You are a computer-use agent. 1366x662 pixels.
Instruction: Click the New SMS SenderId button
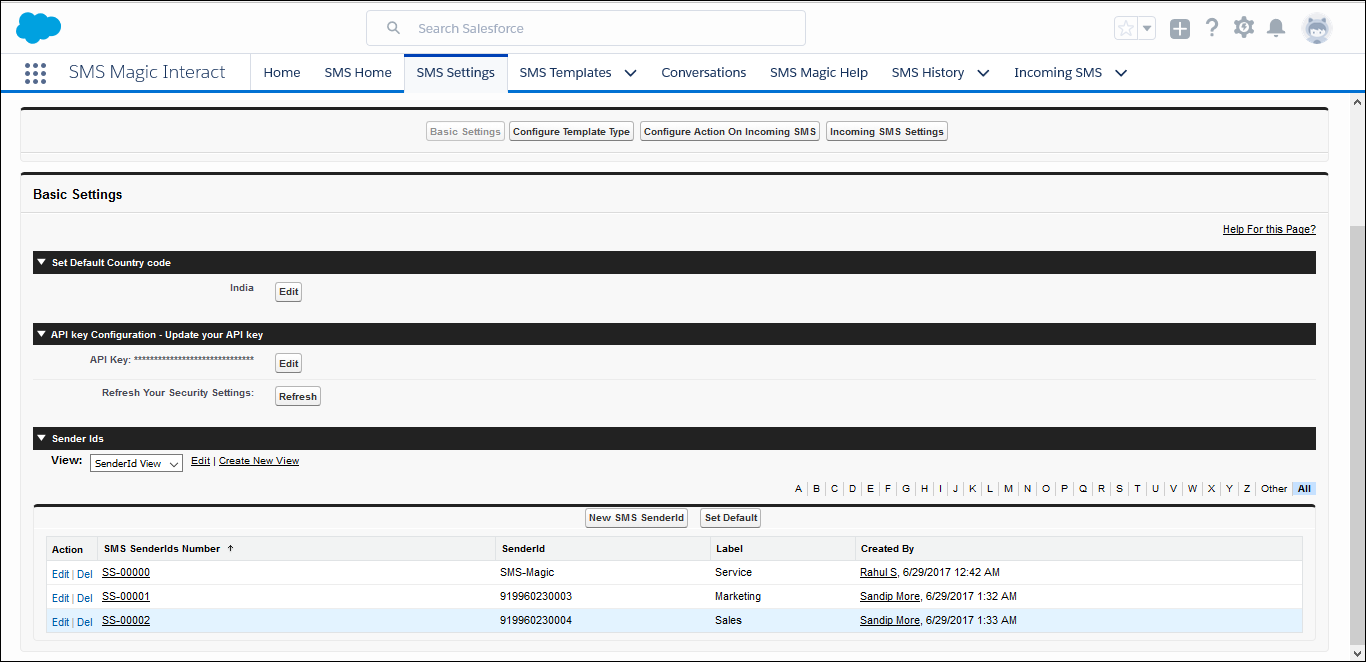[636, 518]
